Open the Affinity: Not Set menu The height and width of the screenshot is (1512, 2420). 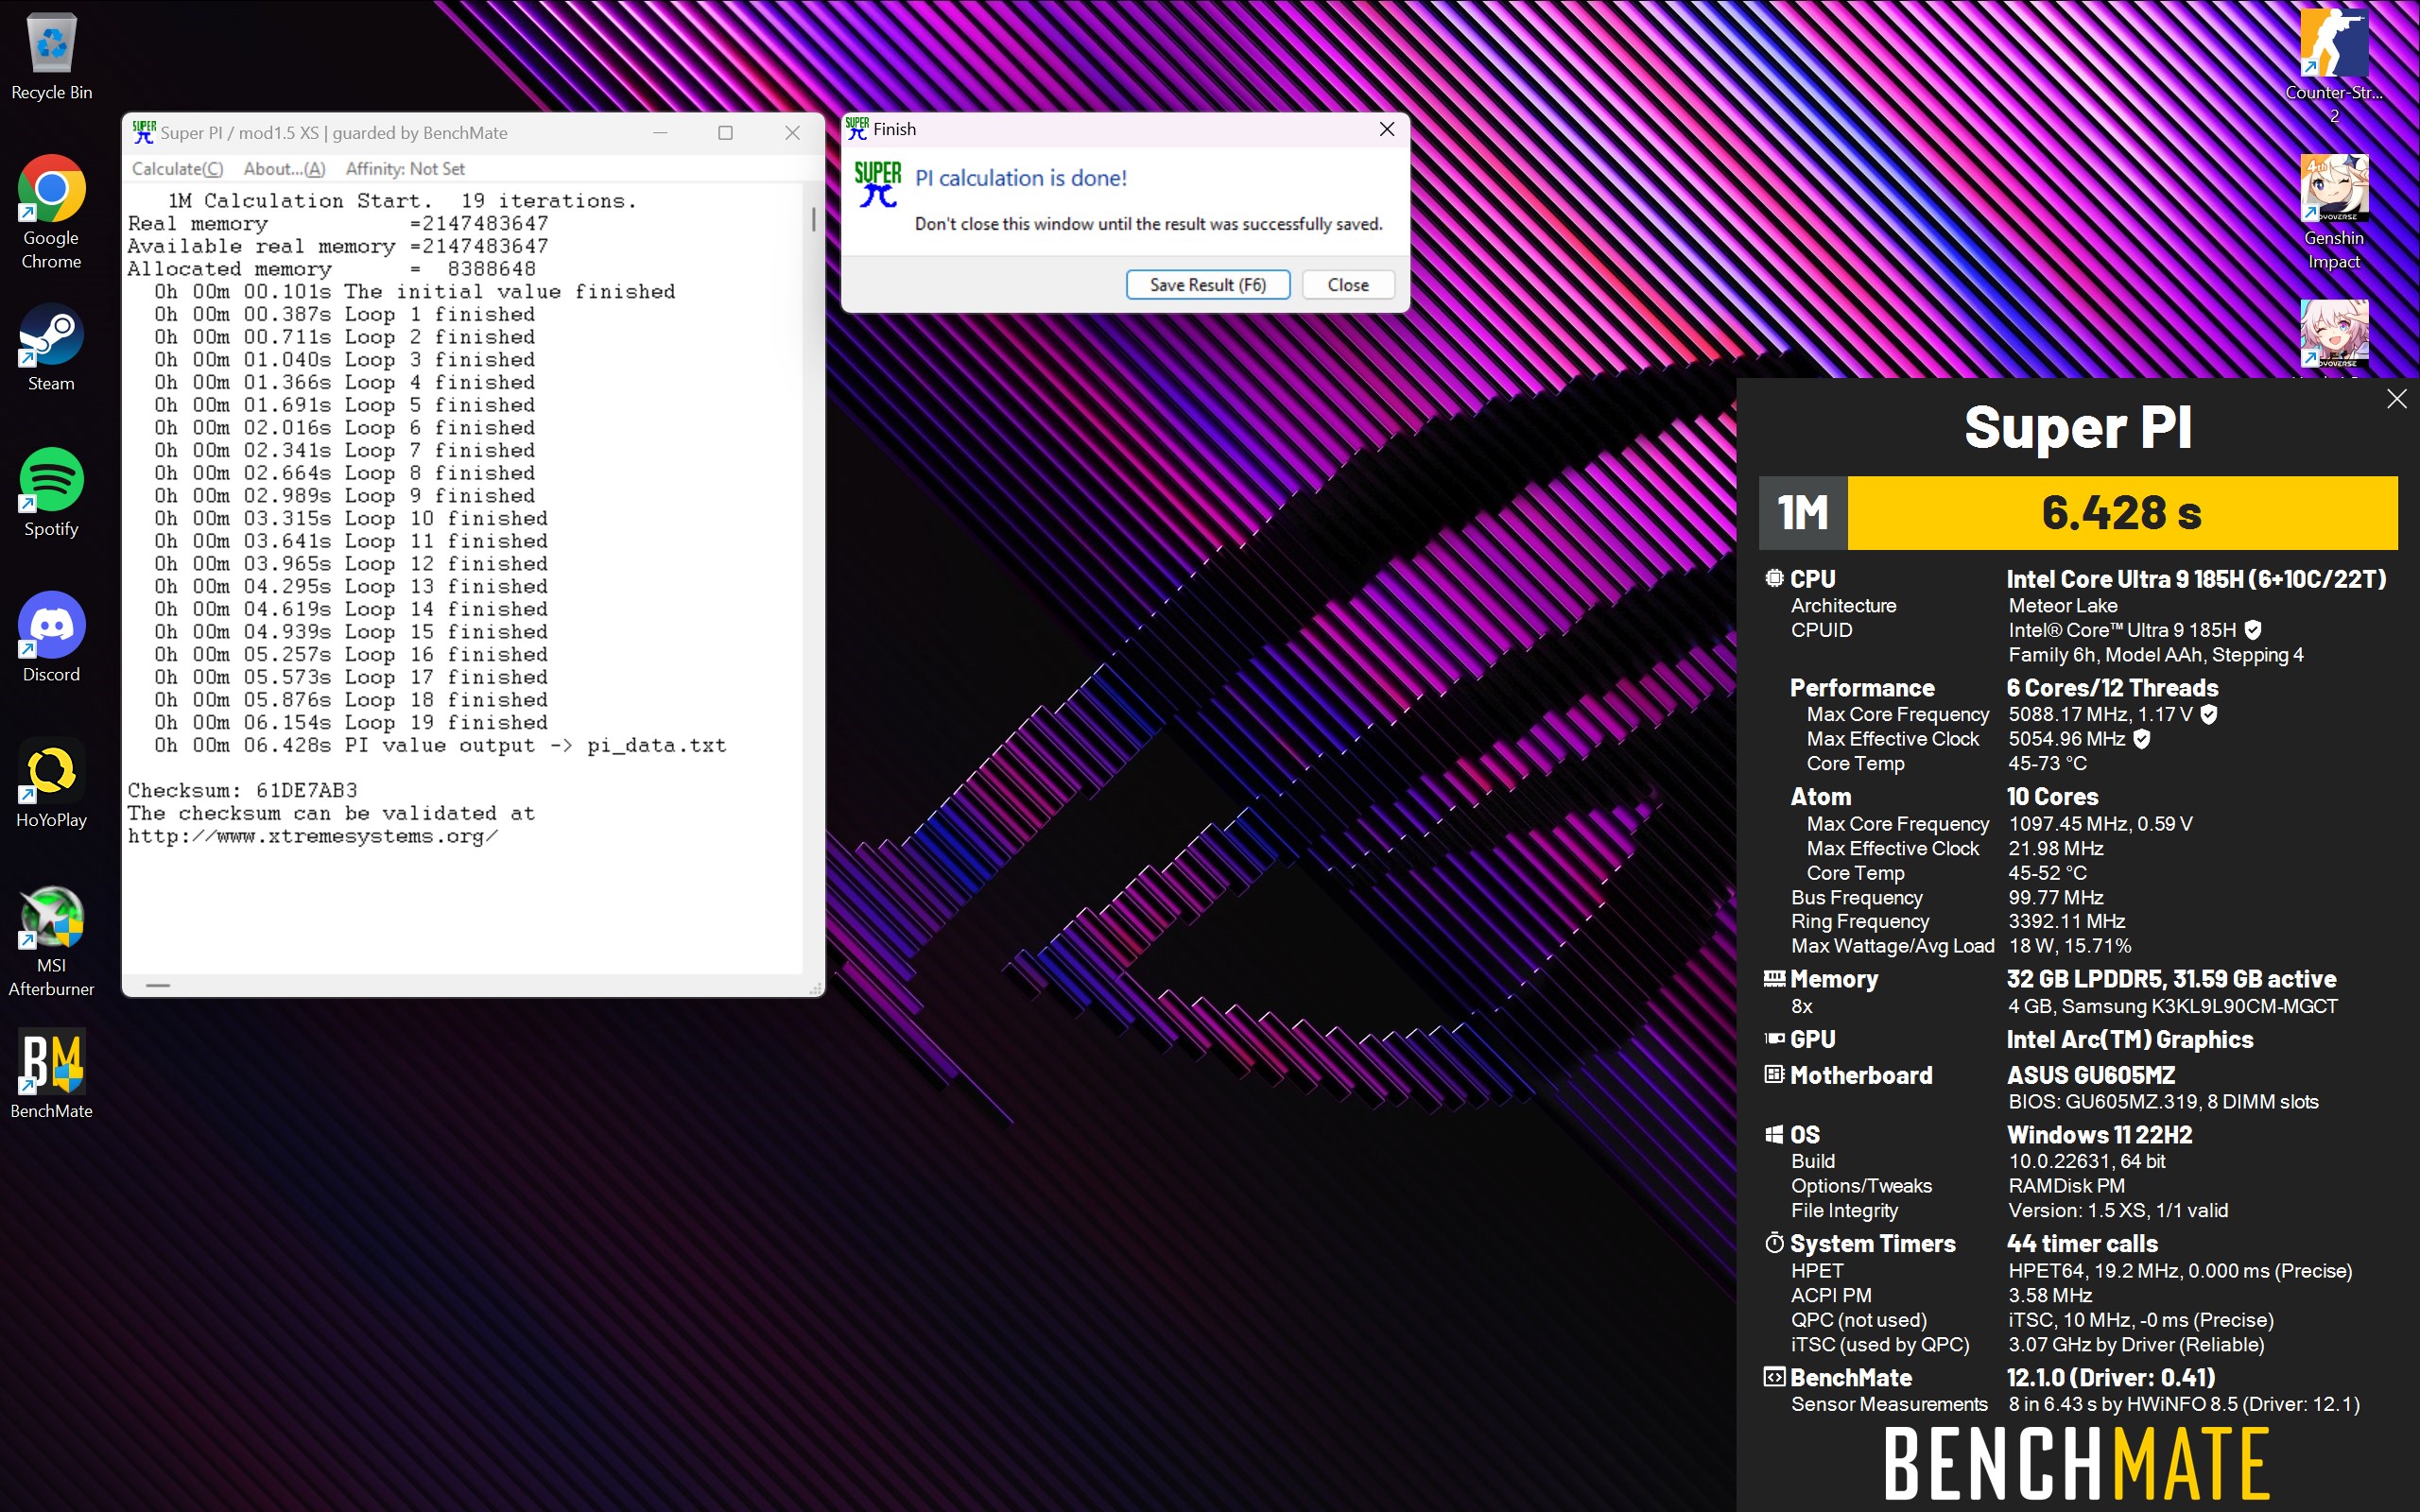405,169
